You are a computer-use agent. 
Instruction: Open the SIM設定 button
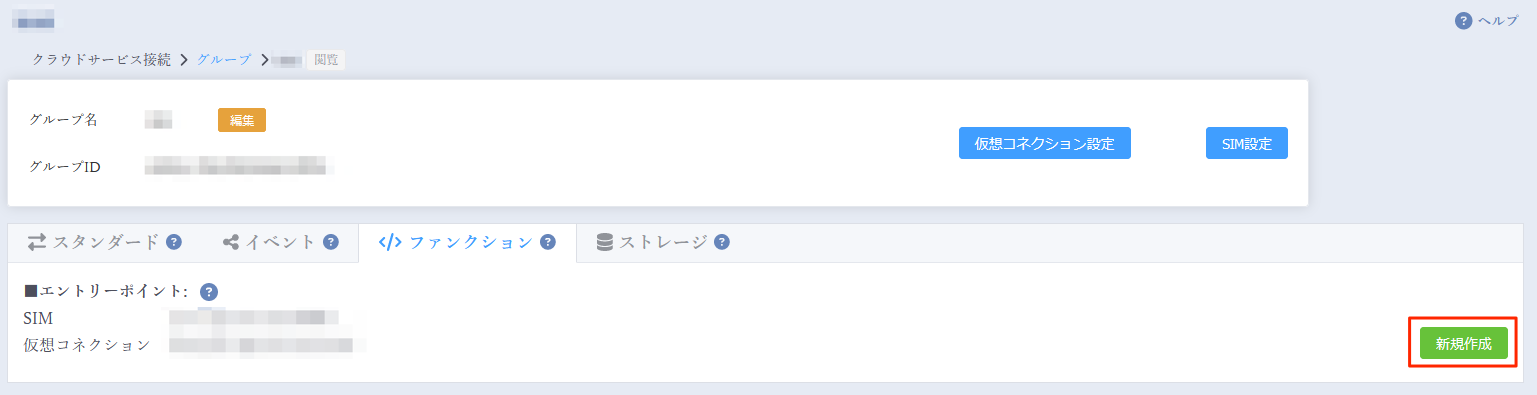click(1247, 143)
